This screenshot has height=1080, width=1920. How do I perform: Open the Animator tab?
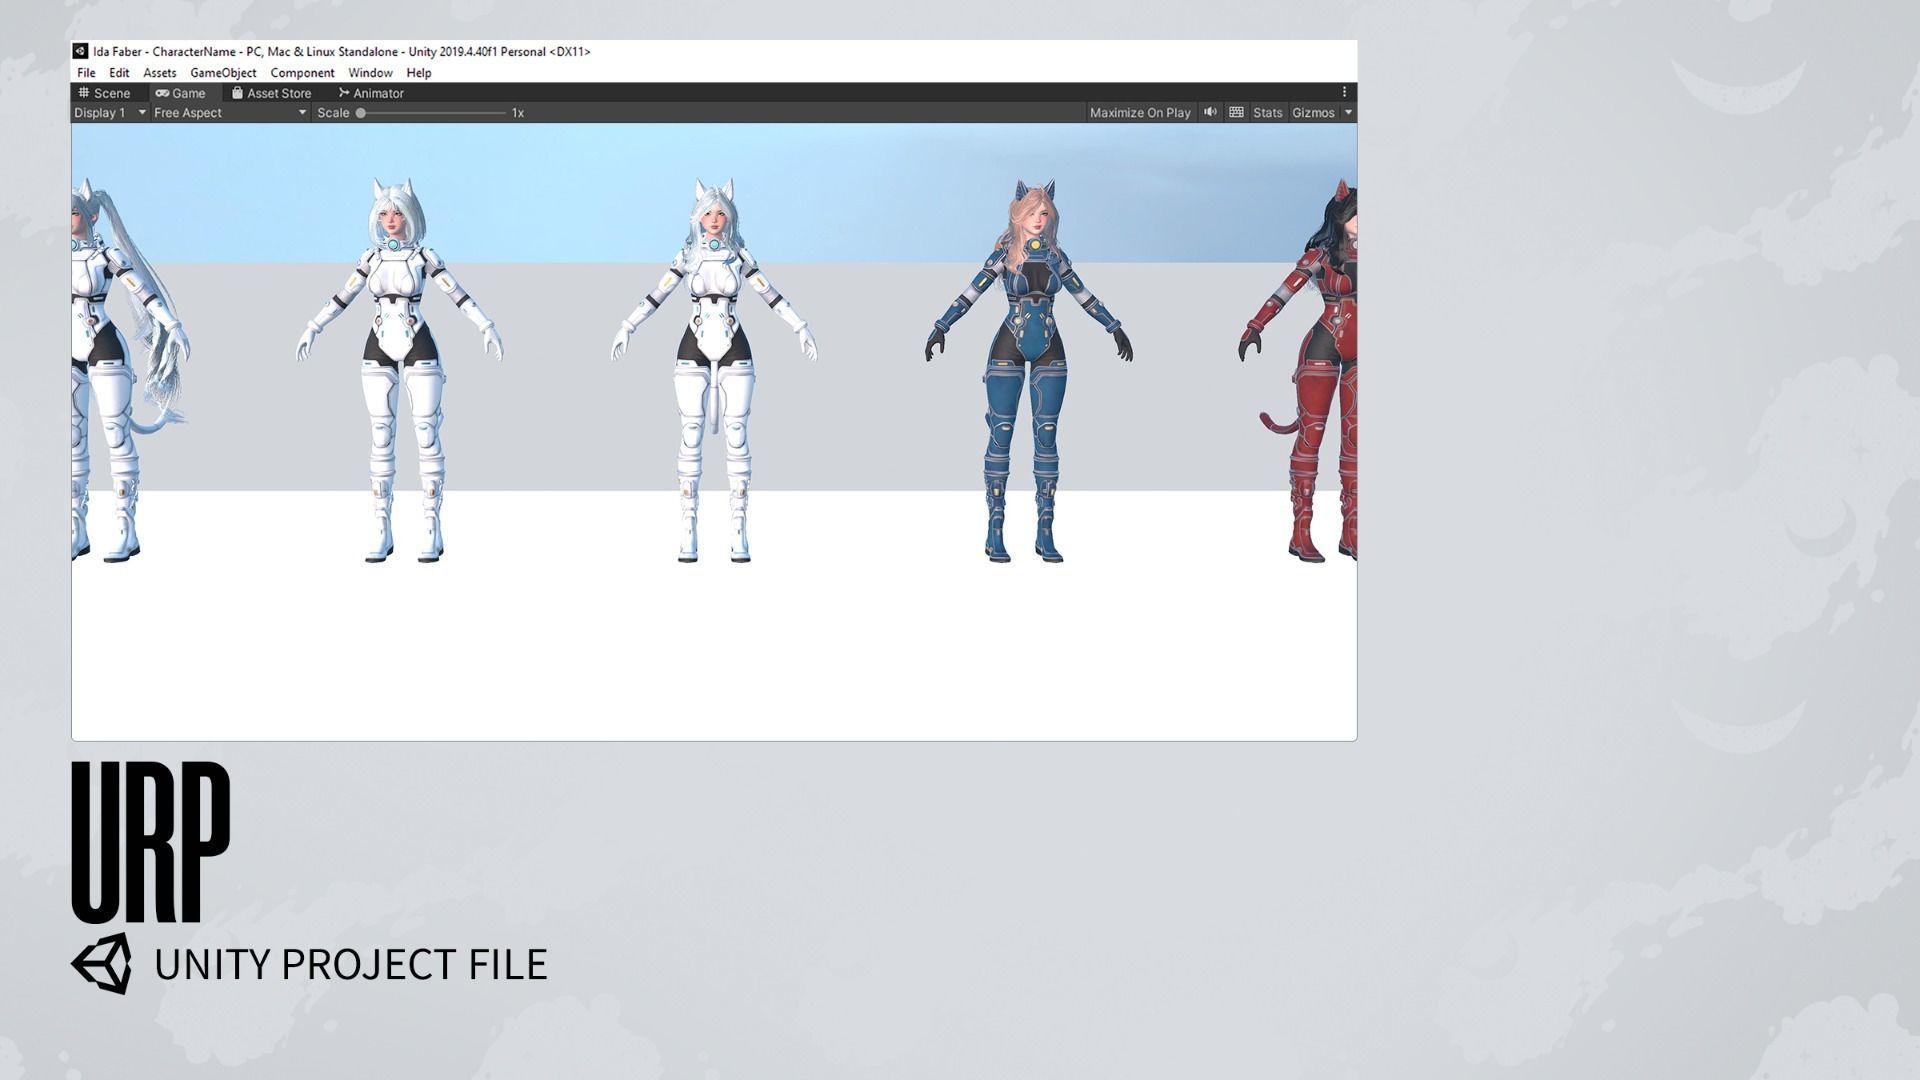click(x=371, y=93)
